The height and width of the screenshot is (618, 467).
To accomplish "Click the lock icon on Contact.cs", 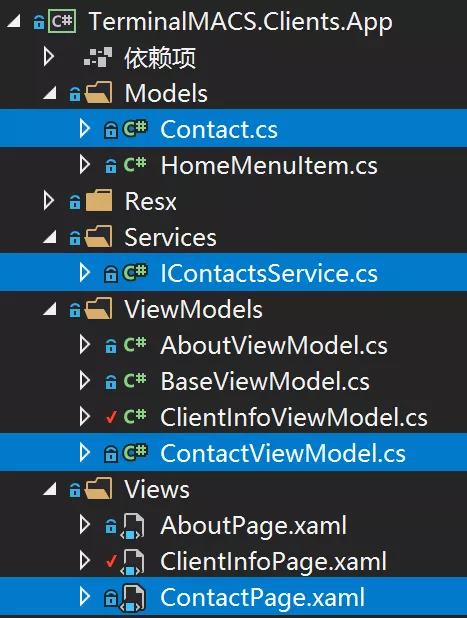I will pos(111,130).
